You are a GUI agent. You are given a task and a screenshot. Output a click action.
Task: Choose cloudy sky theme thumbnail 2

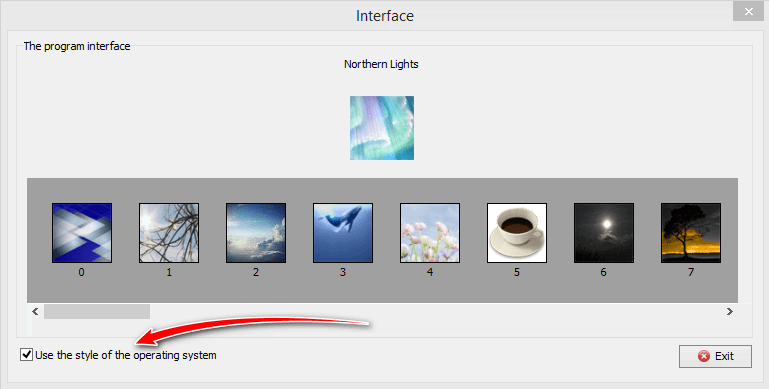(256, 233)
